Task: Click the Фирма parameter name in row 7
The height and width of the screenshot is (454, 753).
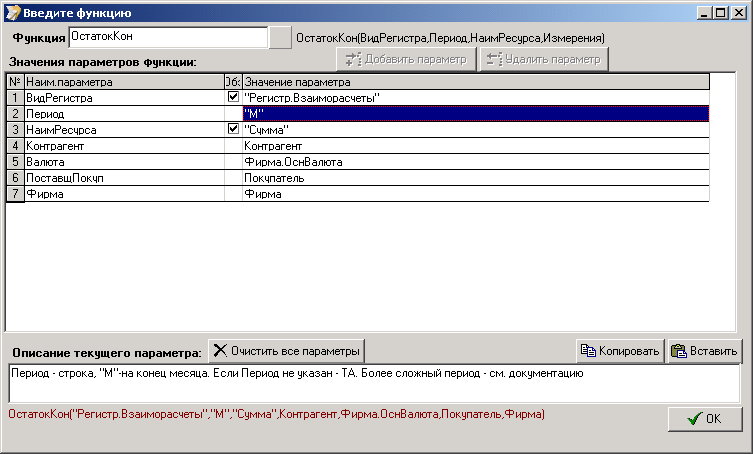Action: (45, 194)
